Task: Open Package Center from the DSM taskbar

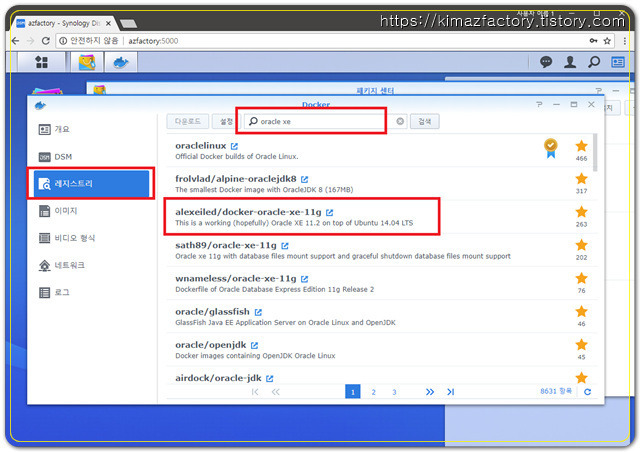Action: [x=87, y=62]
